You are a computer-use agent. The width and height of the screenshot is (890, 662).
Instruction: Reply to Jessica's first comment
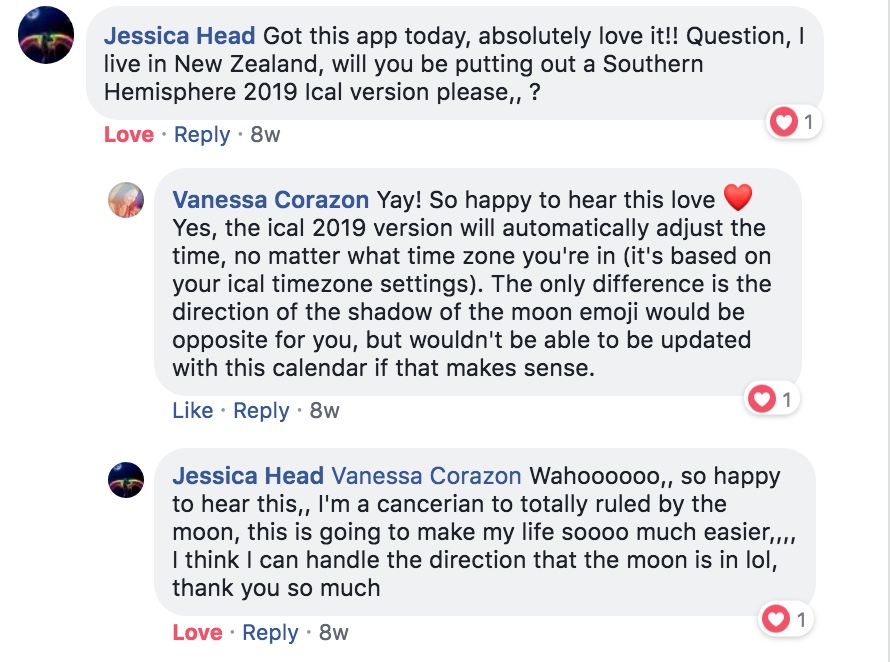tap(202, 135)
